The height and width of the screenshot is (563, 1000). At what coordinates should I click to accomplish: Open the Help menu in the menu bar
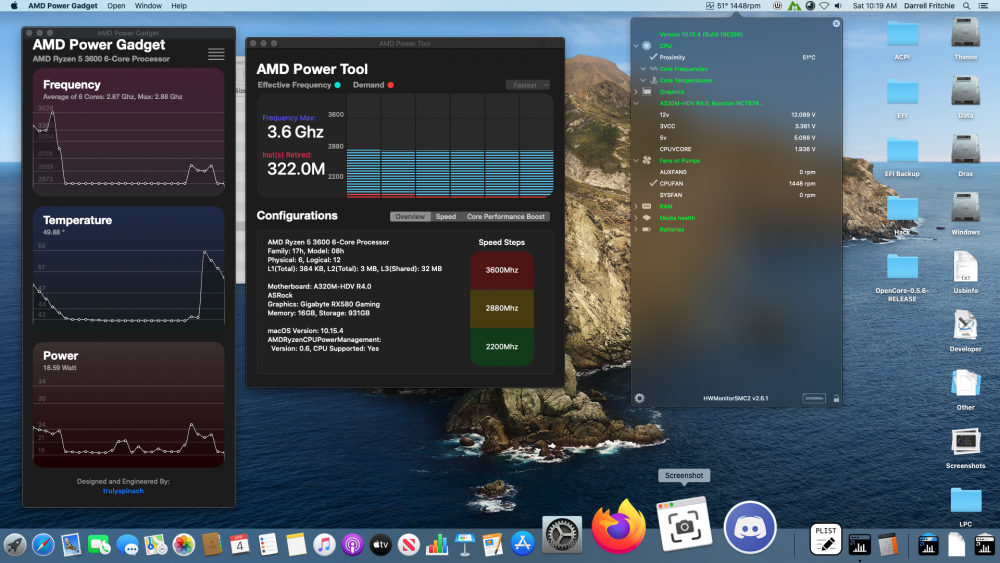point(179,6)
